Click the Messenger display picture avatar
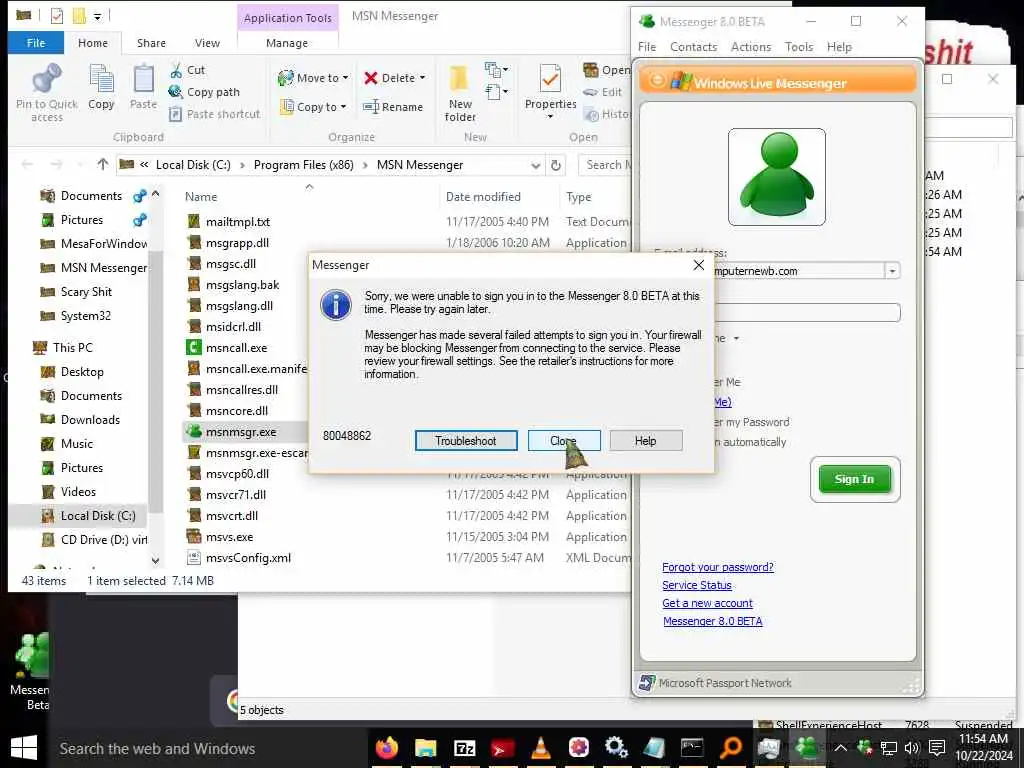This screenshot has height=768, width=1024. click(x=776, y=177)
